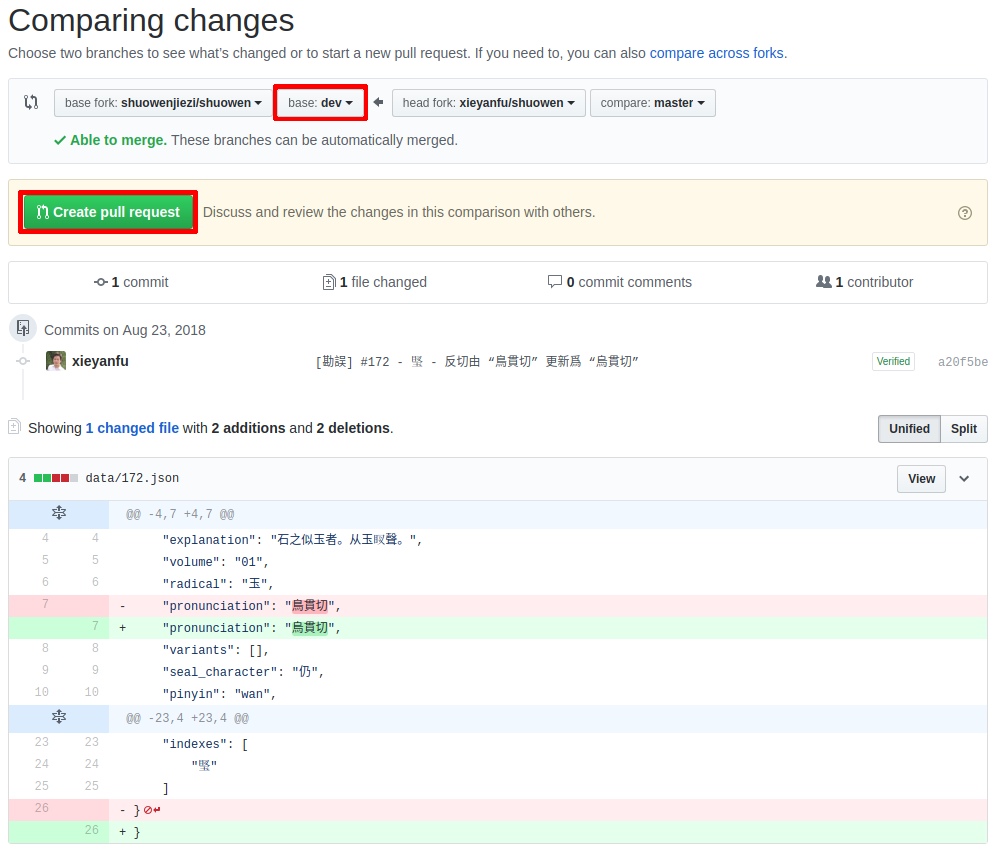This screenshot has height=853, width=997.
Task: Click the help question mark icon
Action: tap(965, 213)
